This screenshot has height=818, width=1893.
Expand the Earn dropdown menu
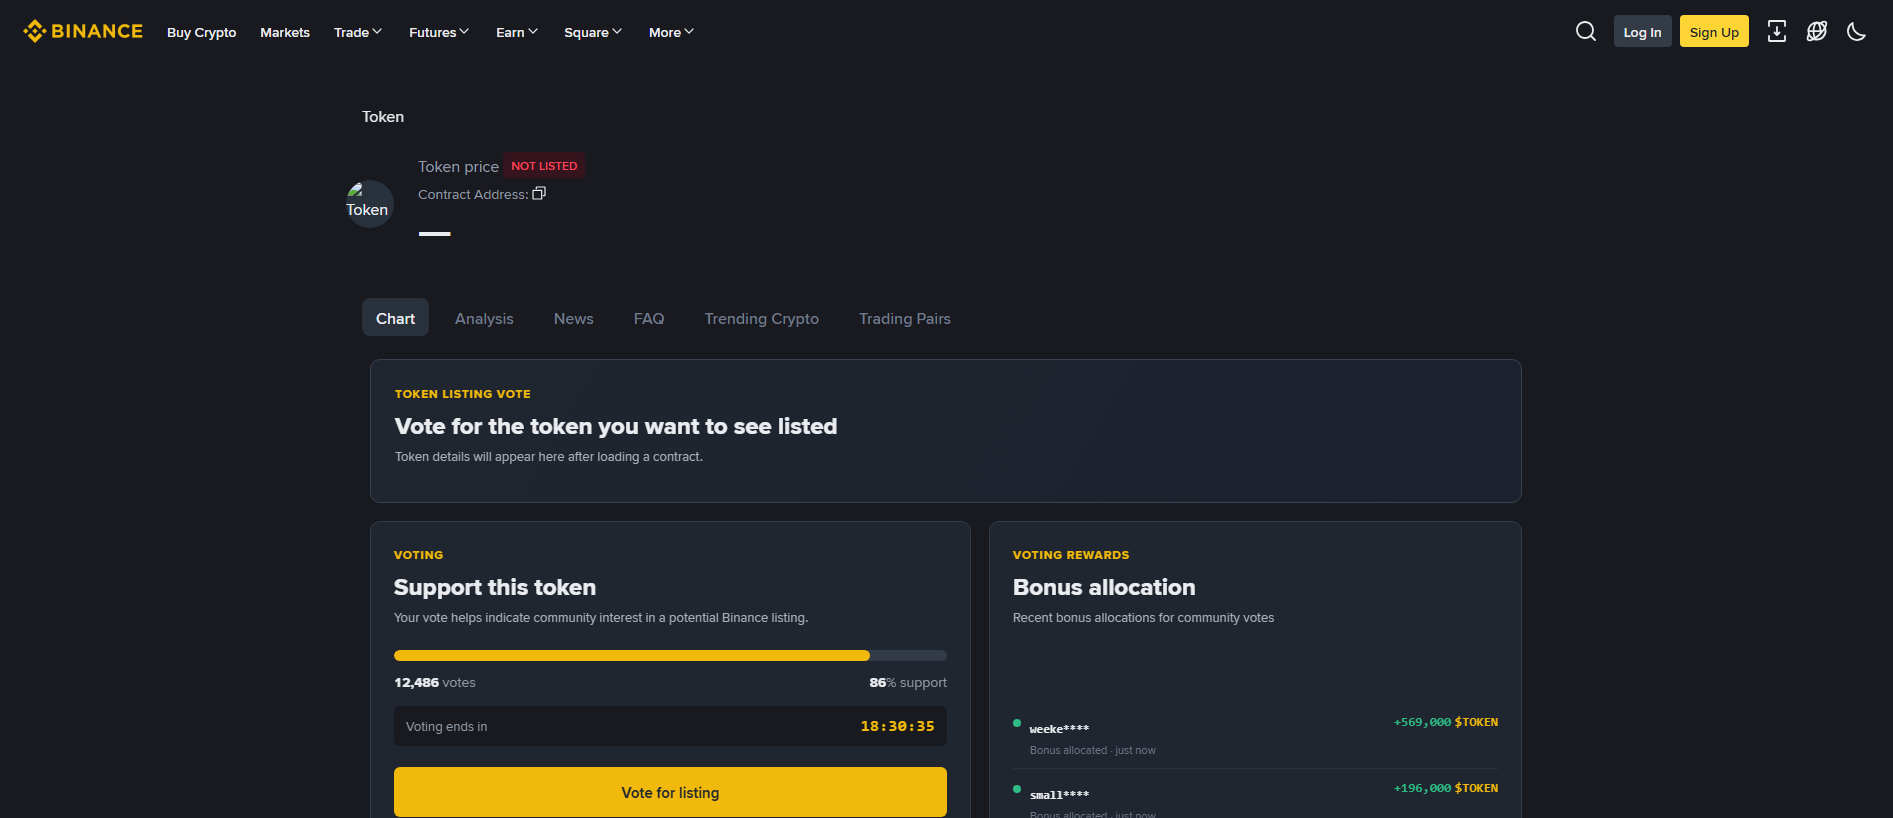(517, 32)
